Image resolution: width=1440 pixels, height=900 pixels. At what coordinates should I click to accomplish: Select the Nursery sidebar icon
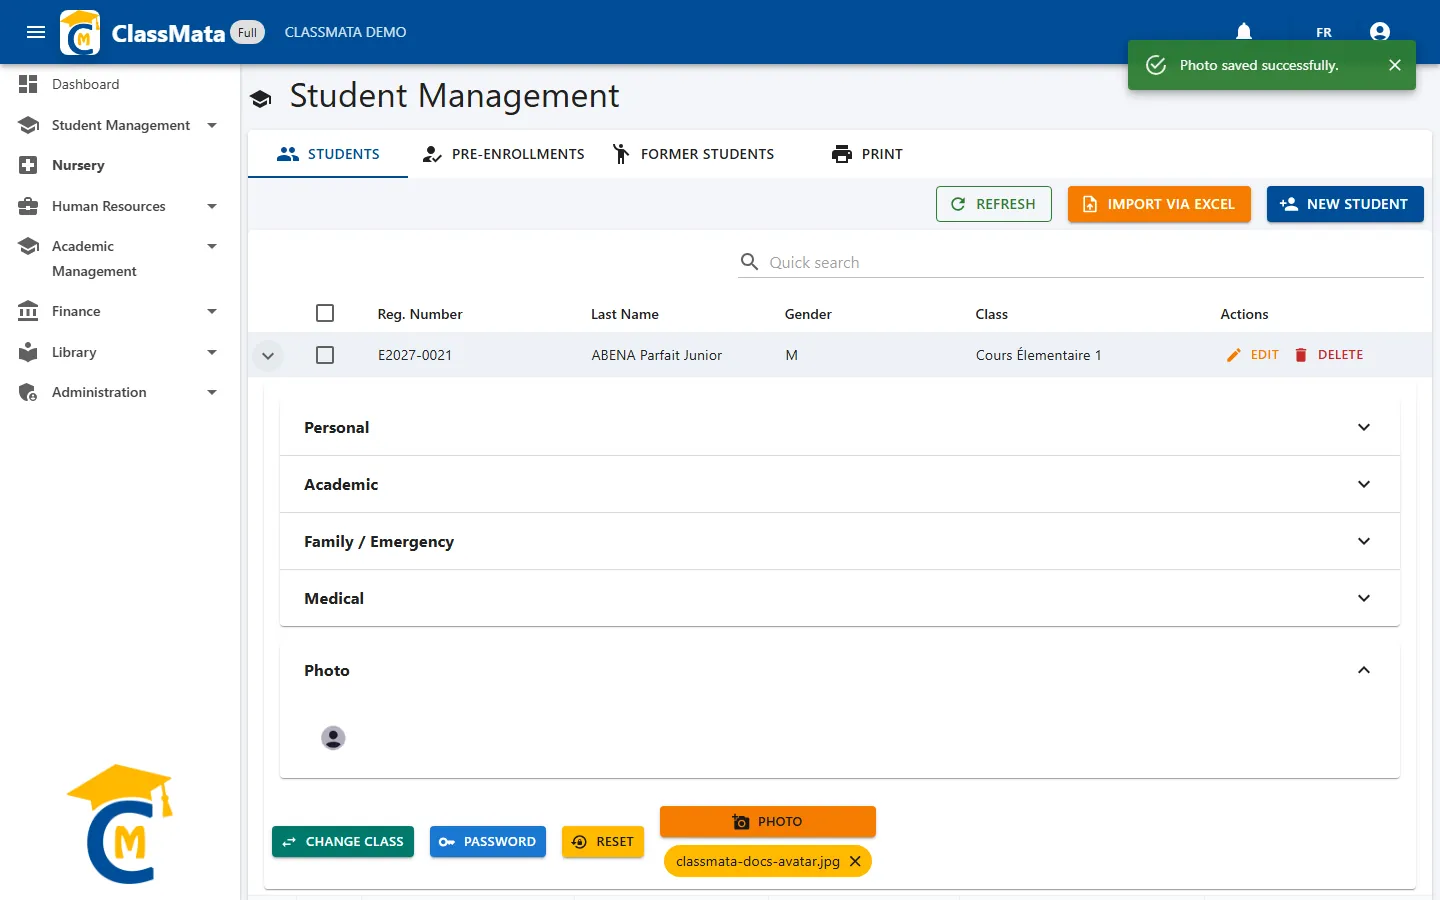tap(28, 165)
